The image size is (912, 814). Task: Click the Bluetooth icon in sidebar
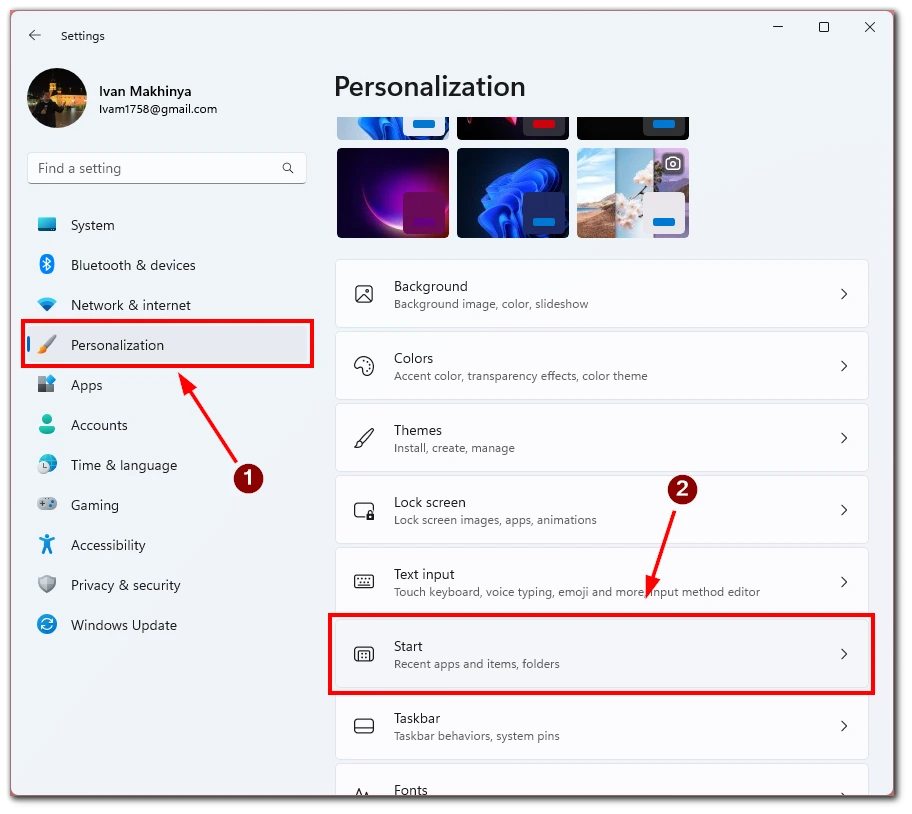(x=47, y=265)
